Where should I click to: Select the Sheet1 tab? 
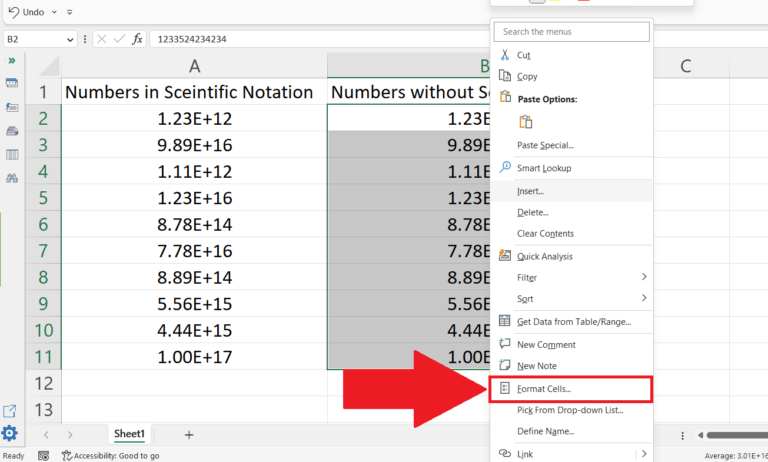click(x=128, y=434)
